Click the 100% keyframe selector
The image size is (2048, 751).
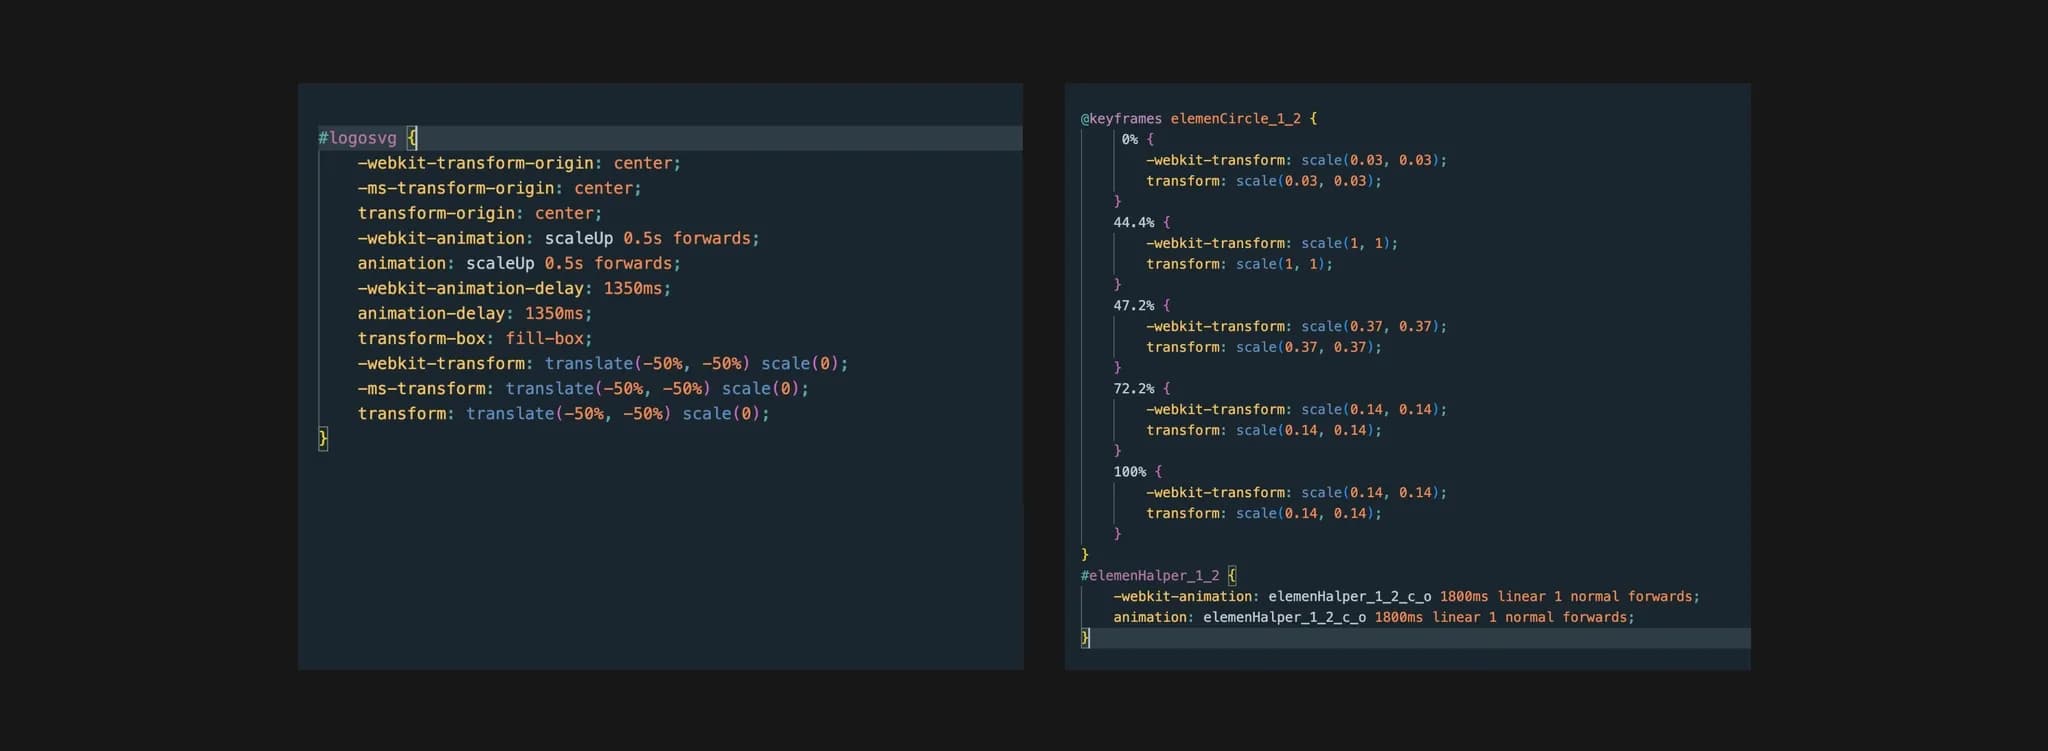click(x=1129, y=472)
